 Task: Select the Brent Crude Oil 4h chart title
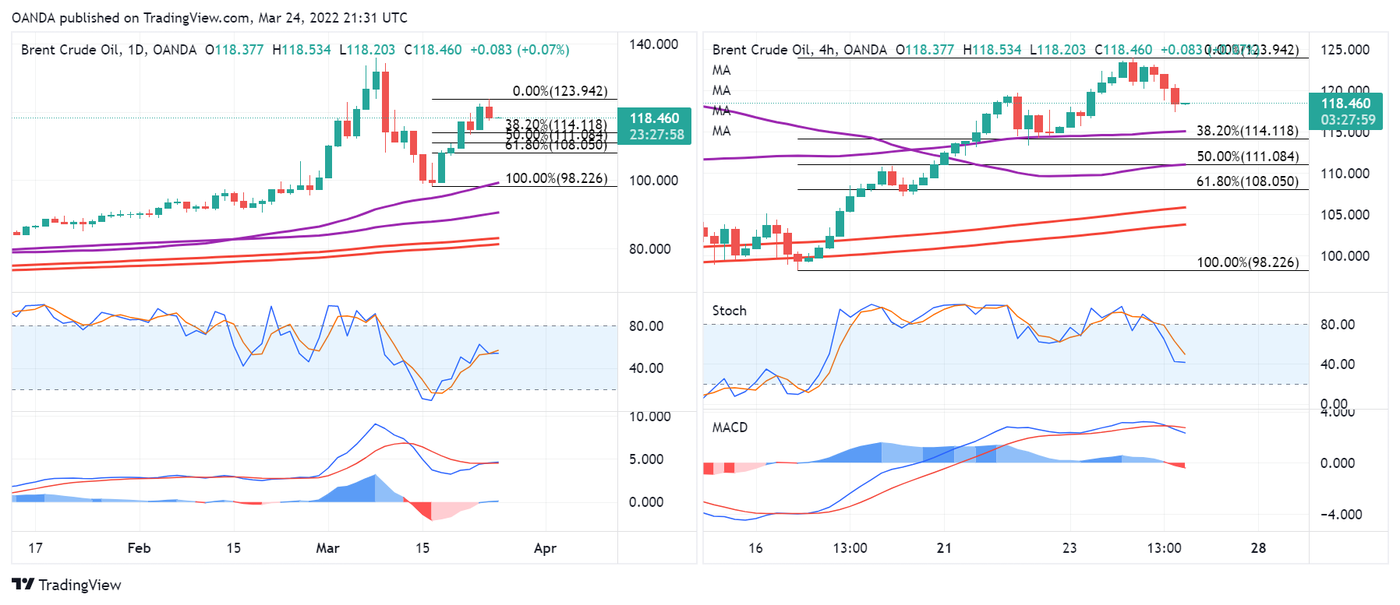click(798, 49)
